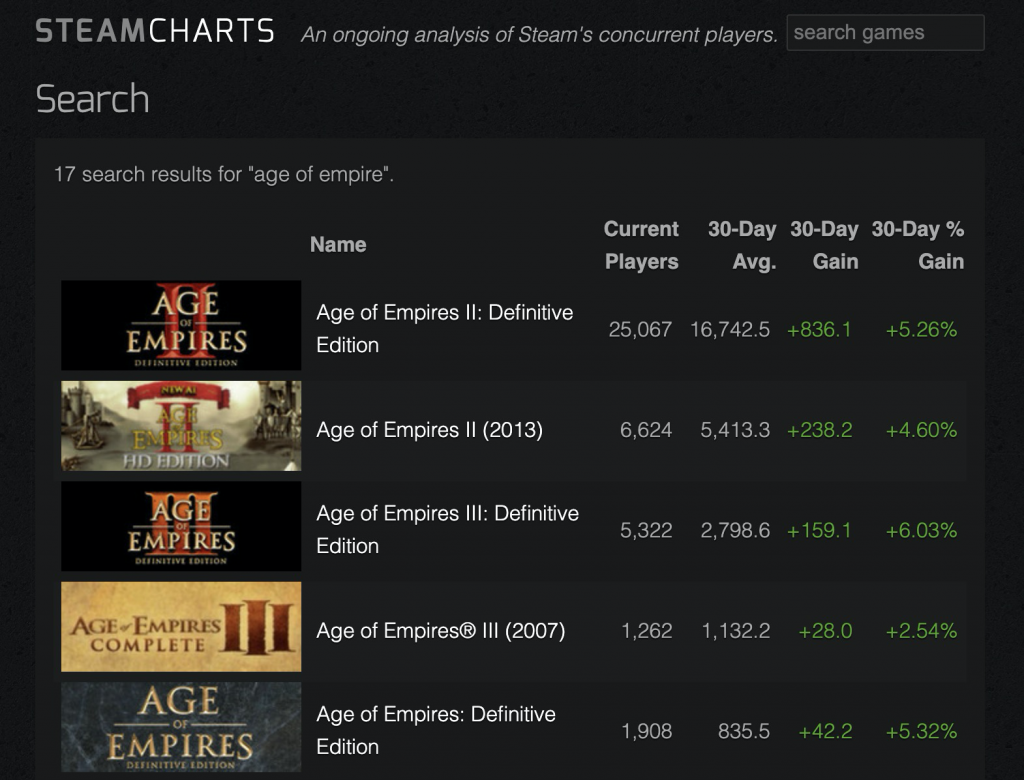This screenshot has width=1024, height=780.
Task: Click the Name column header
Action: [x=338, y=245]
